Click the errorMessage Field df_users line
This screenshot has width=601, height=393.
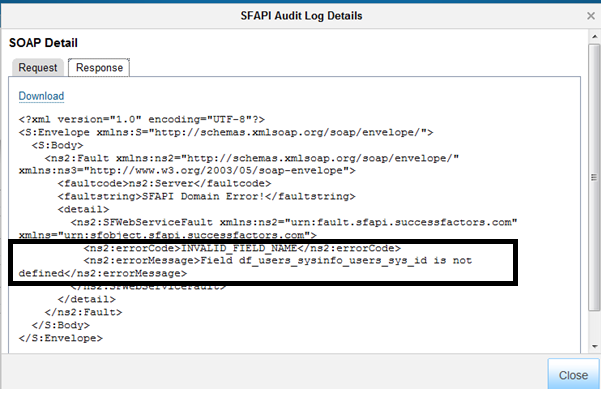coord(278,261)
